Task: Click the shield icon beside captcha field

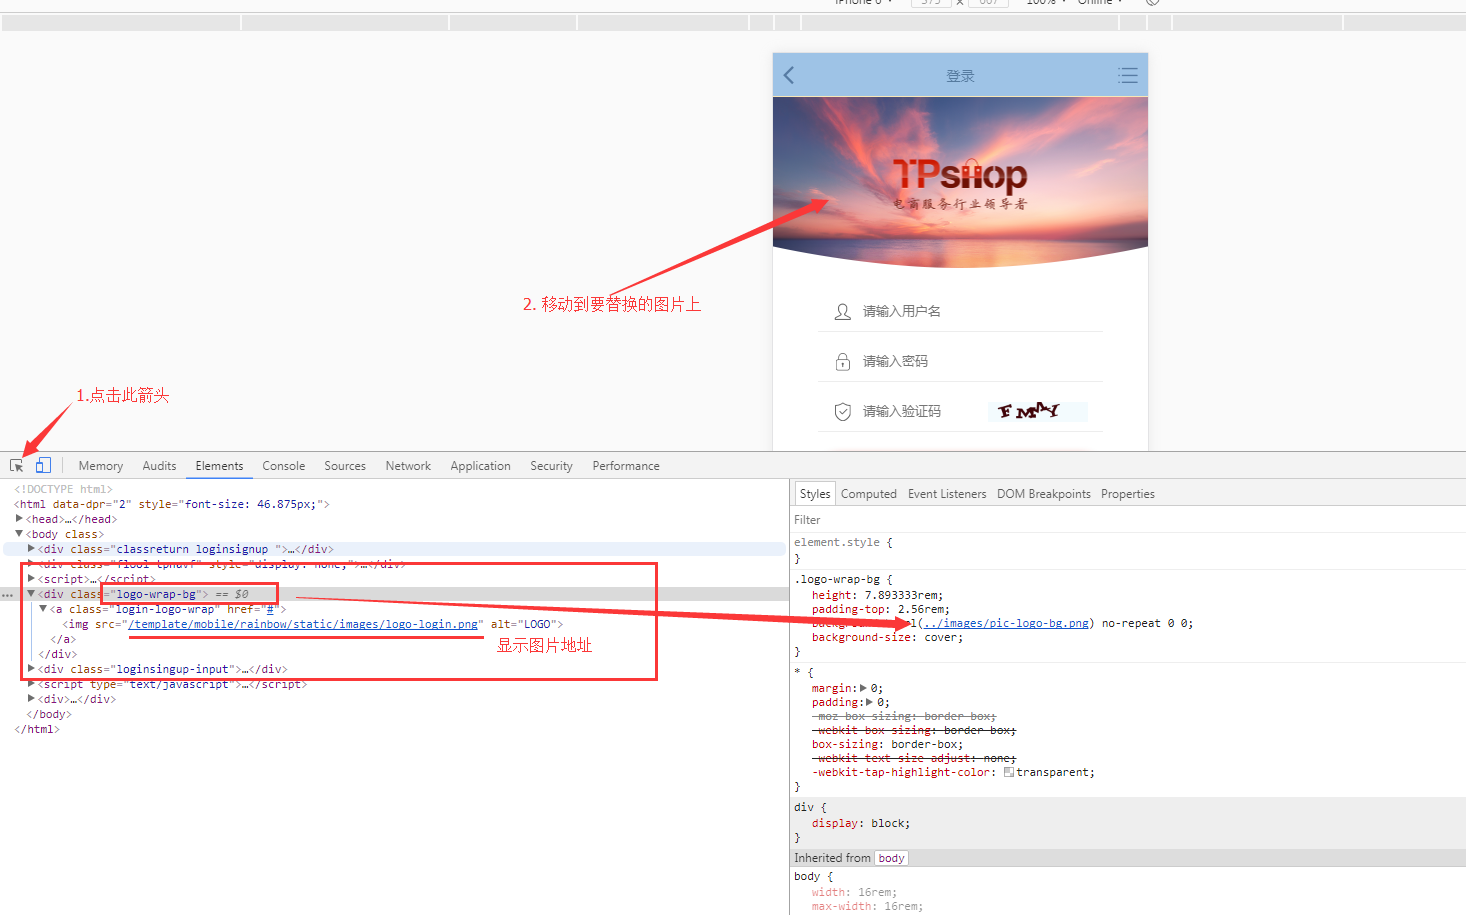Action: 842,411
